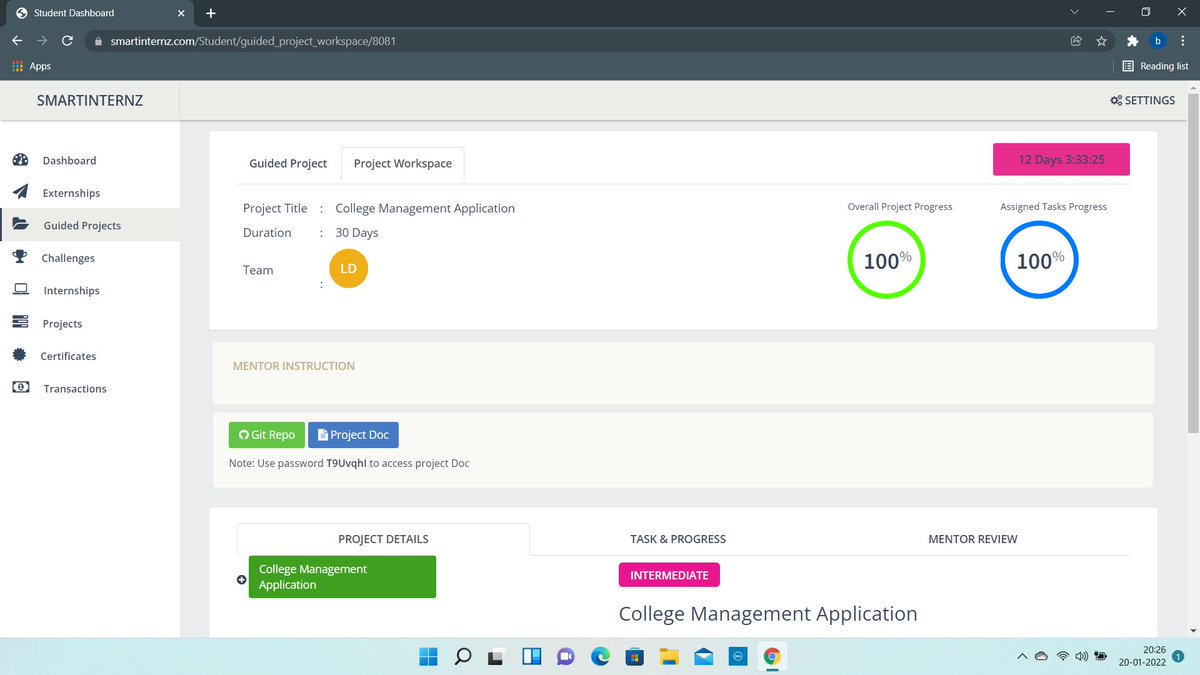Screen dimensions: 1200x675
Task: Click the SMARTINTERNZ logo text
Action: click(89, 101)
